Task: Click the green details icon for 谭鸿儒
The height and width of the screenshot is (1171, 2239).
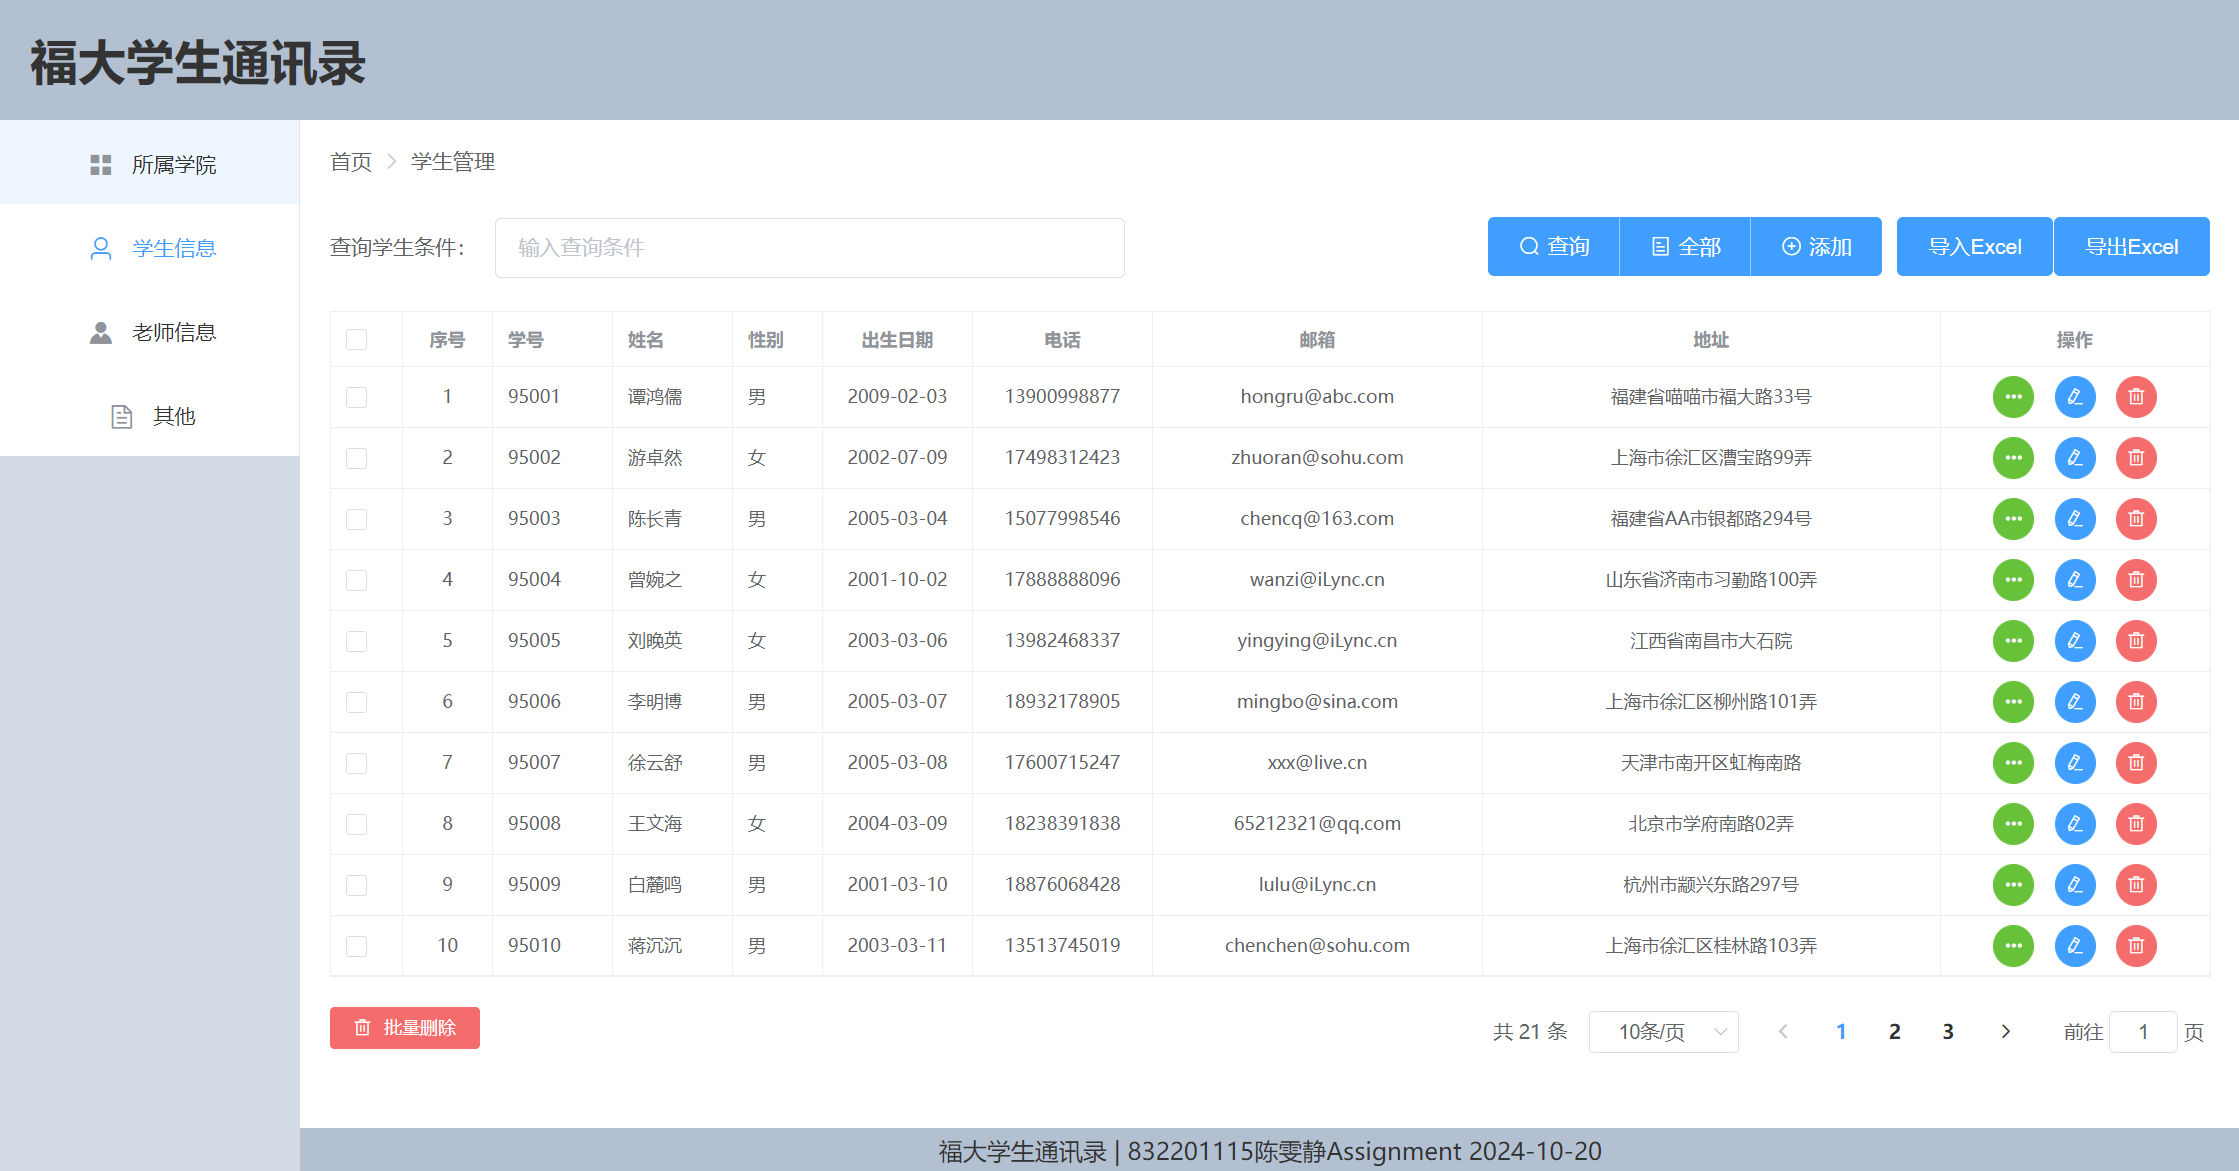Action: point(2013,397)
